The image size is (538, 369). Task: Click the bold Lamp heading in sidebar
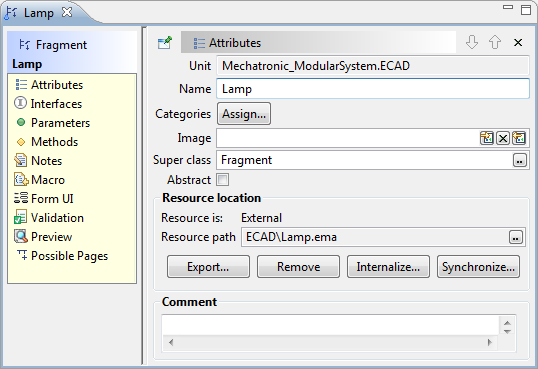click(27, 64)
